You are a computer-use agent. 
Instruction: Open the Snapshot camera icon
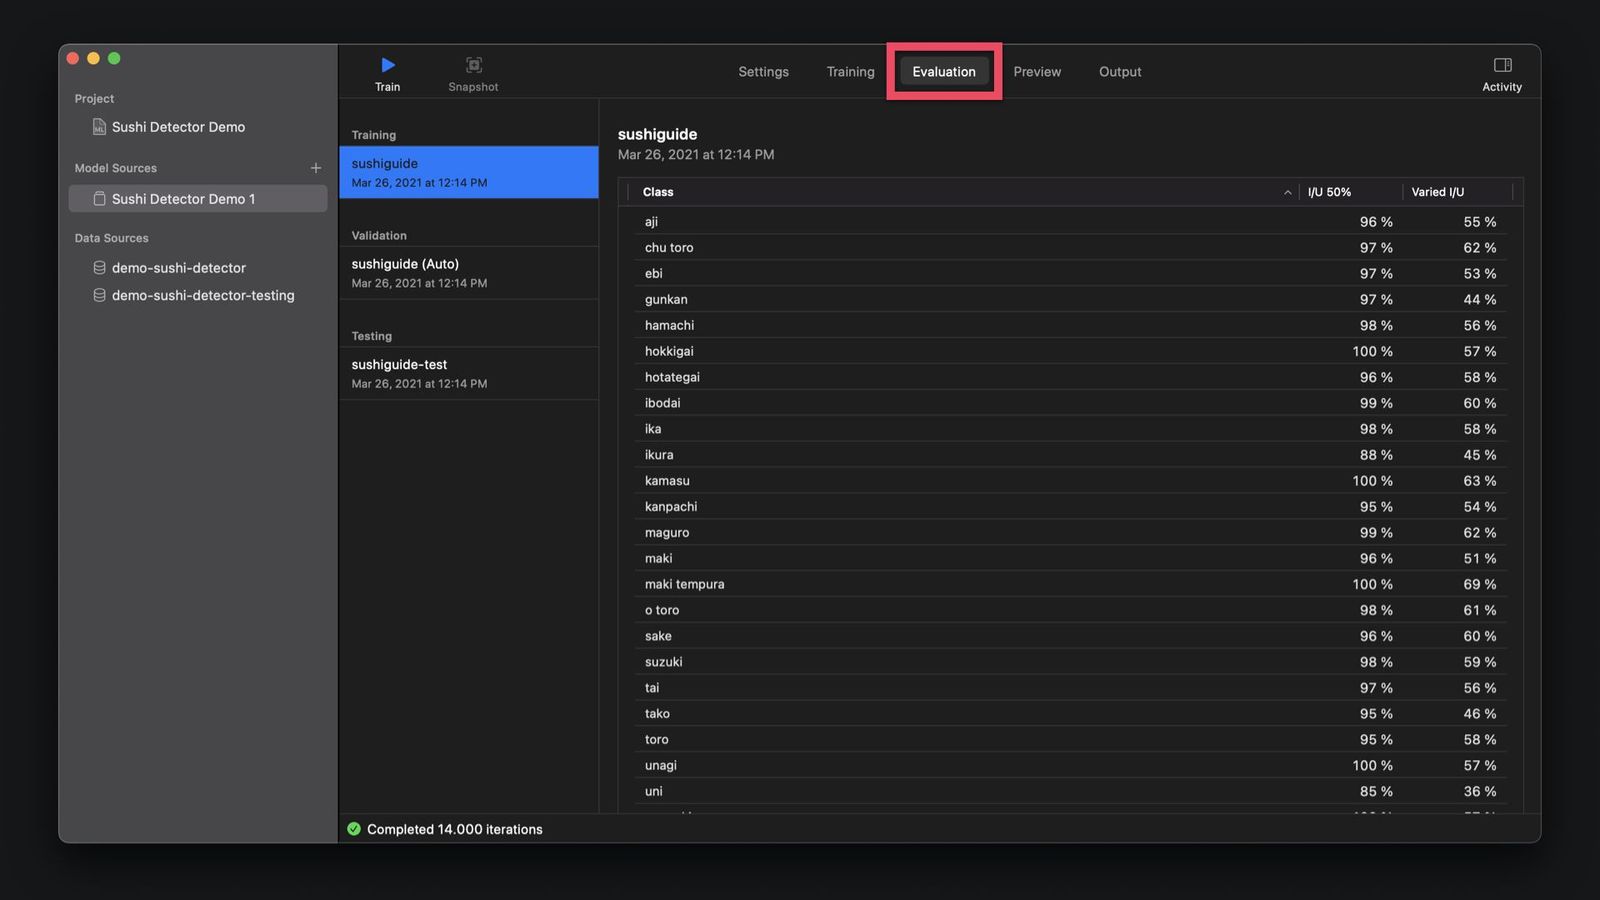[x=472, y=62]
